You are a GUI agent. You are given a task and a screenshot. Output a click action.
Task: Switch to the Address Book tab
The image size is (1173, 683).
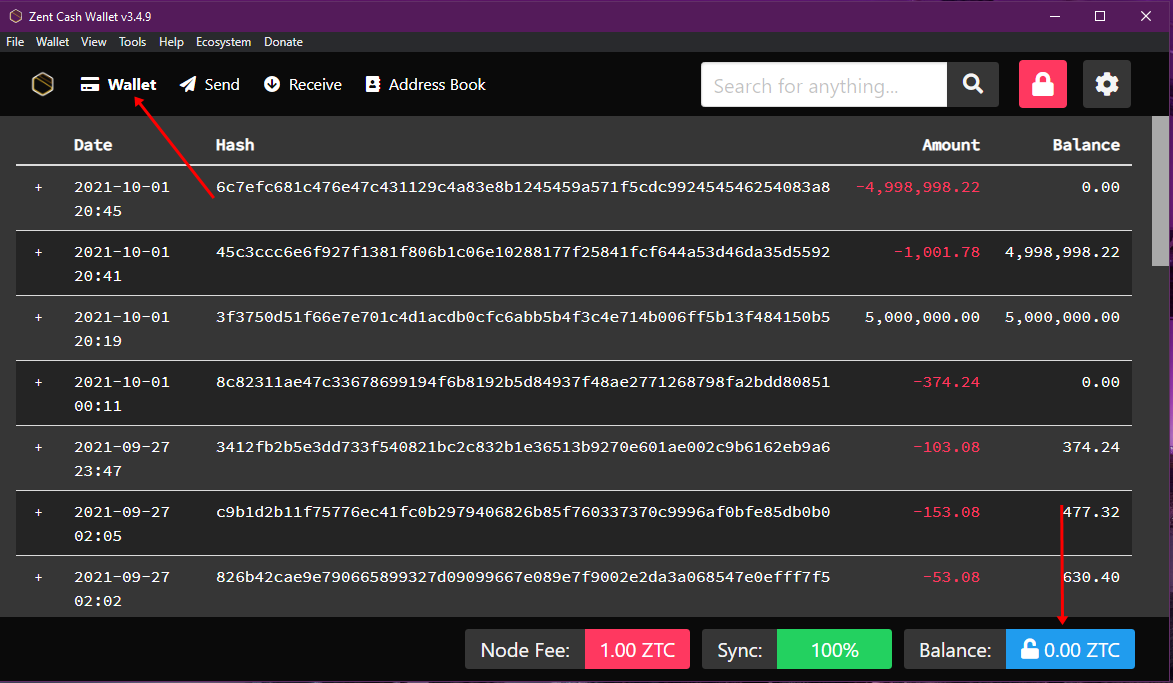pyautogui.click(x=425, y=85)
